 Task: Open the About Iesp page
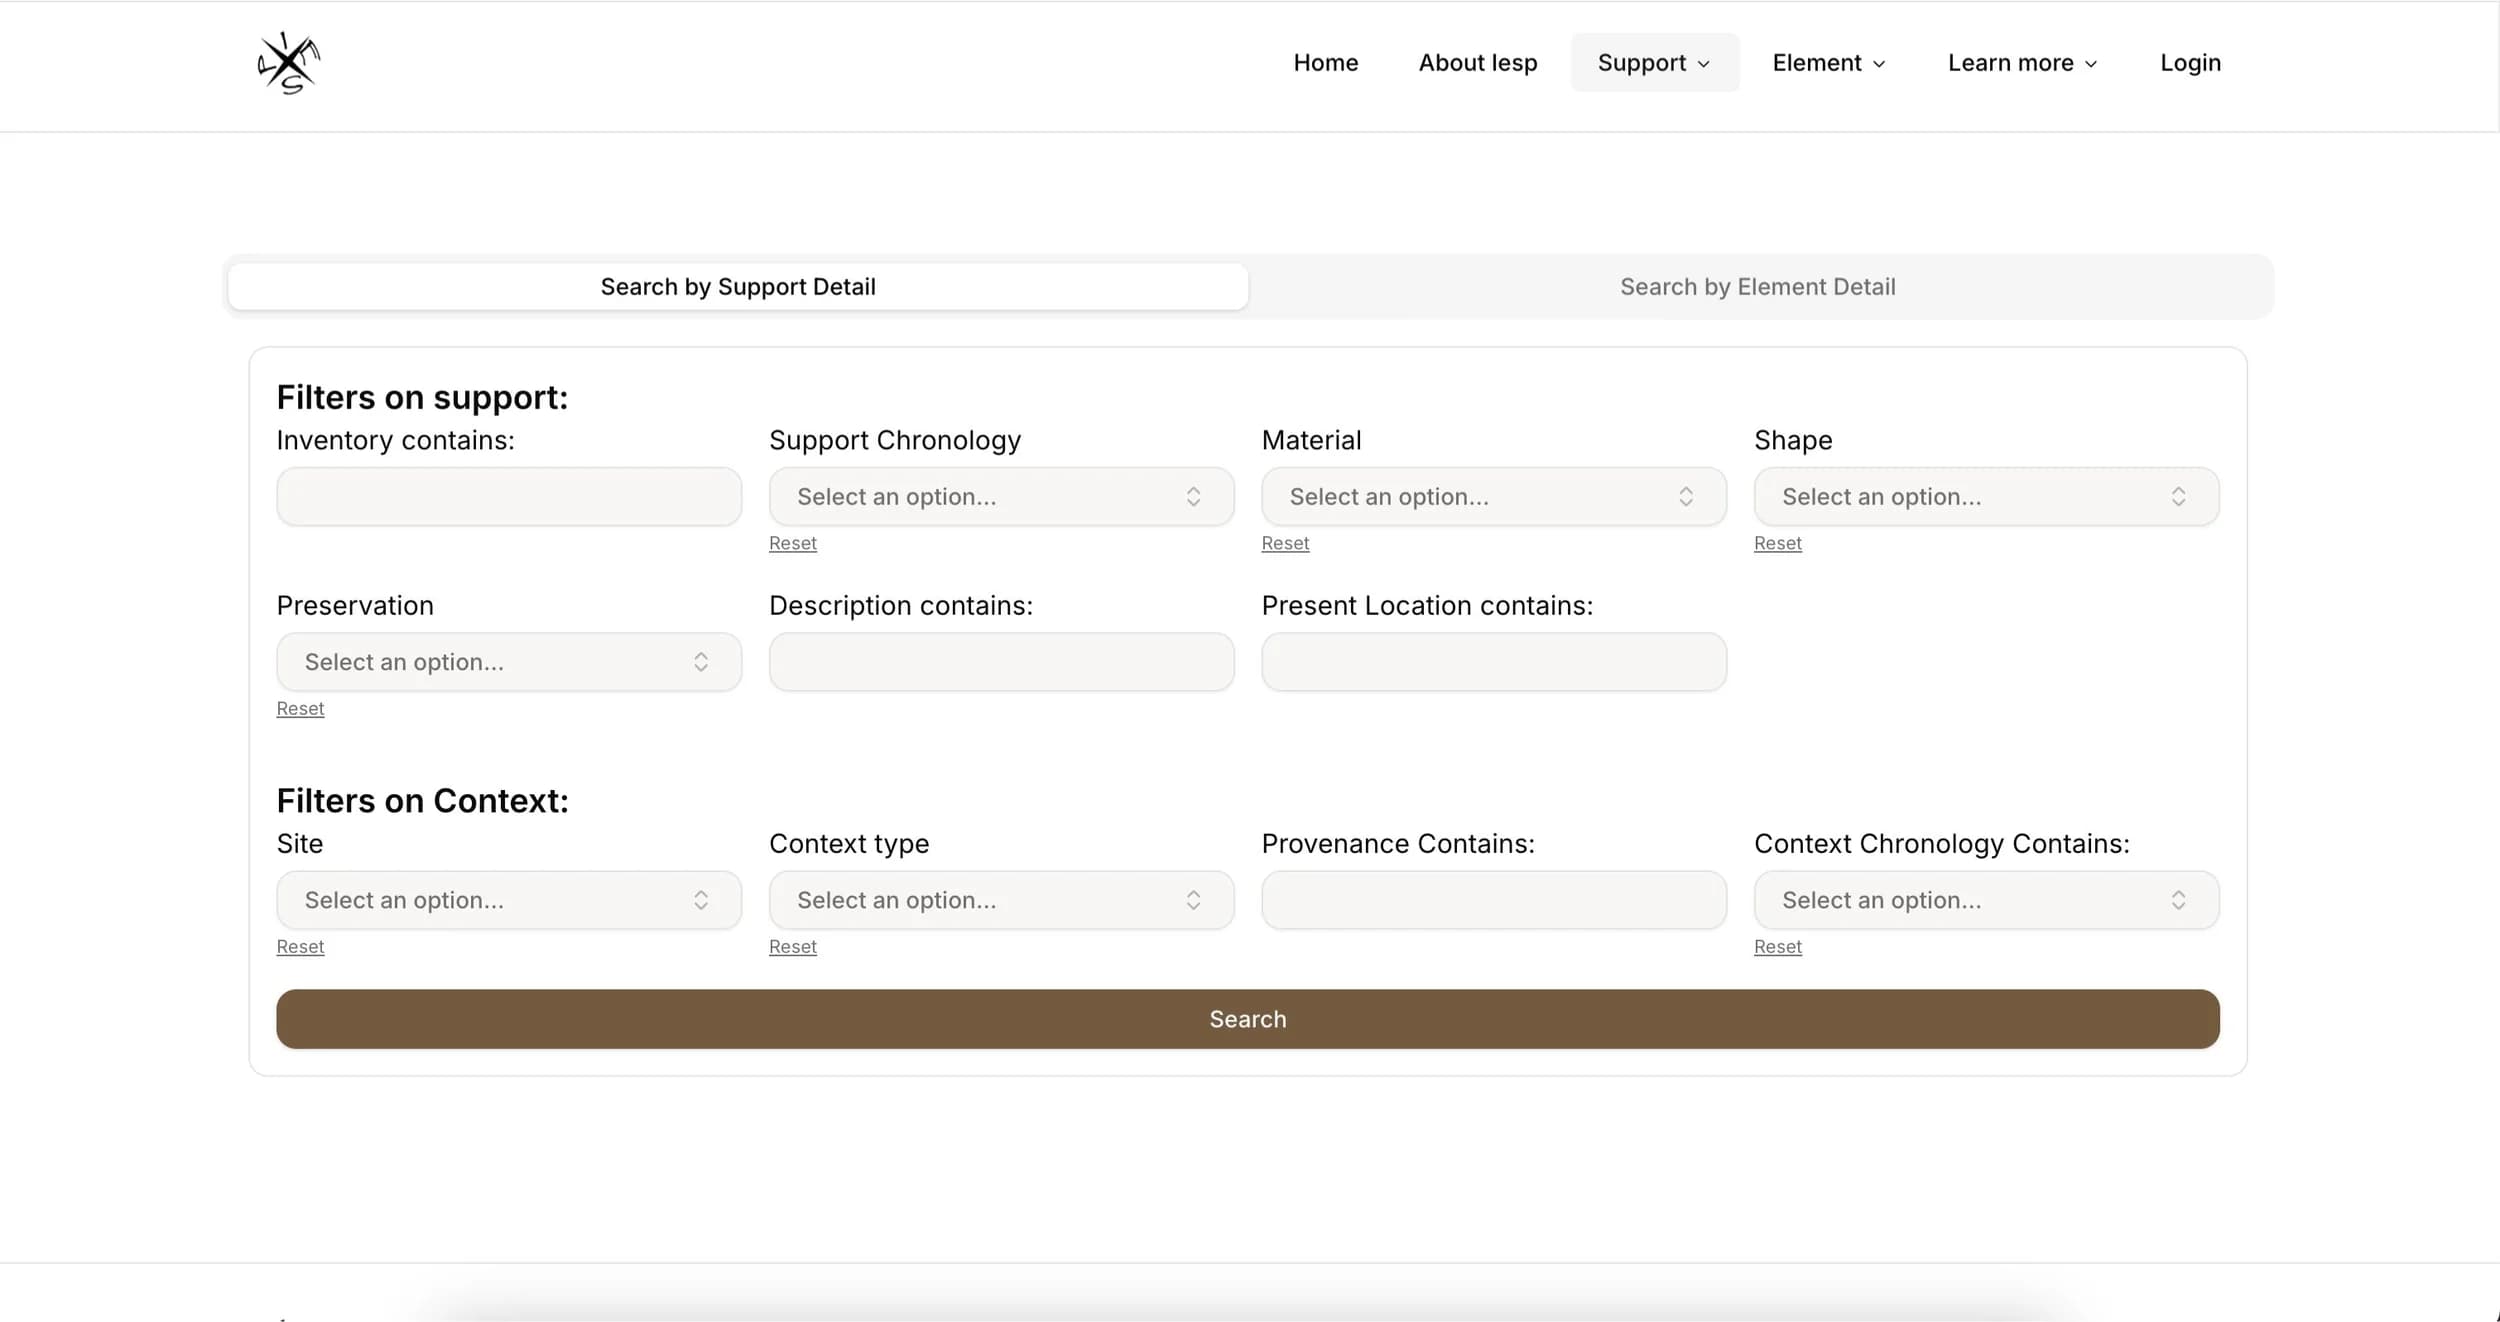[x=1477, y=63]
